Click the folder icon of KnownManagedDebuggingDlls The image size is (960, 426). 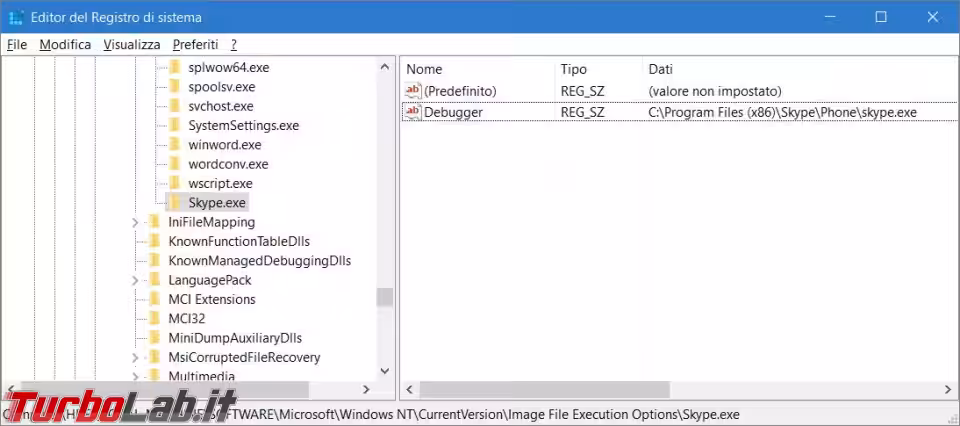155,261
